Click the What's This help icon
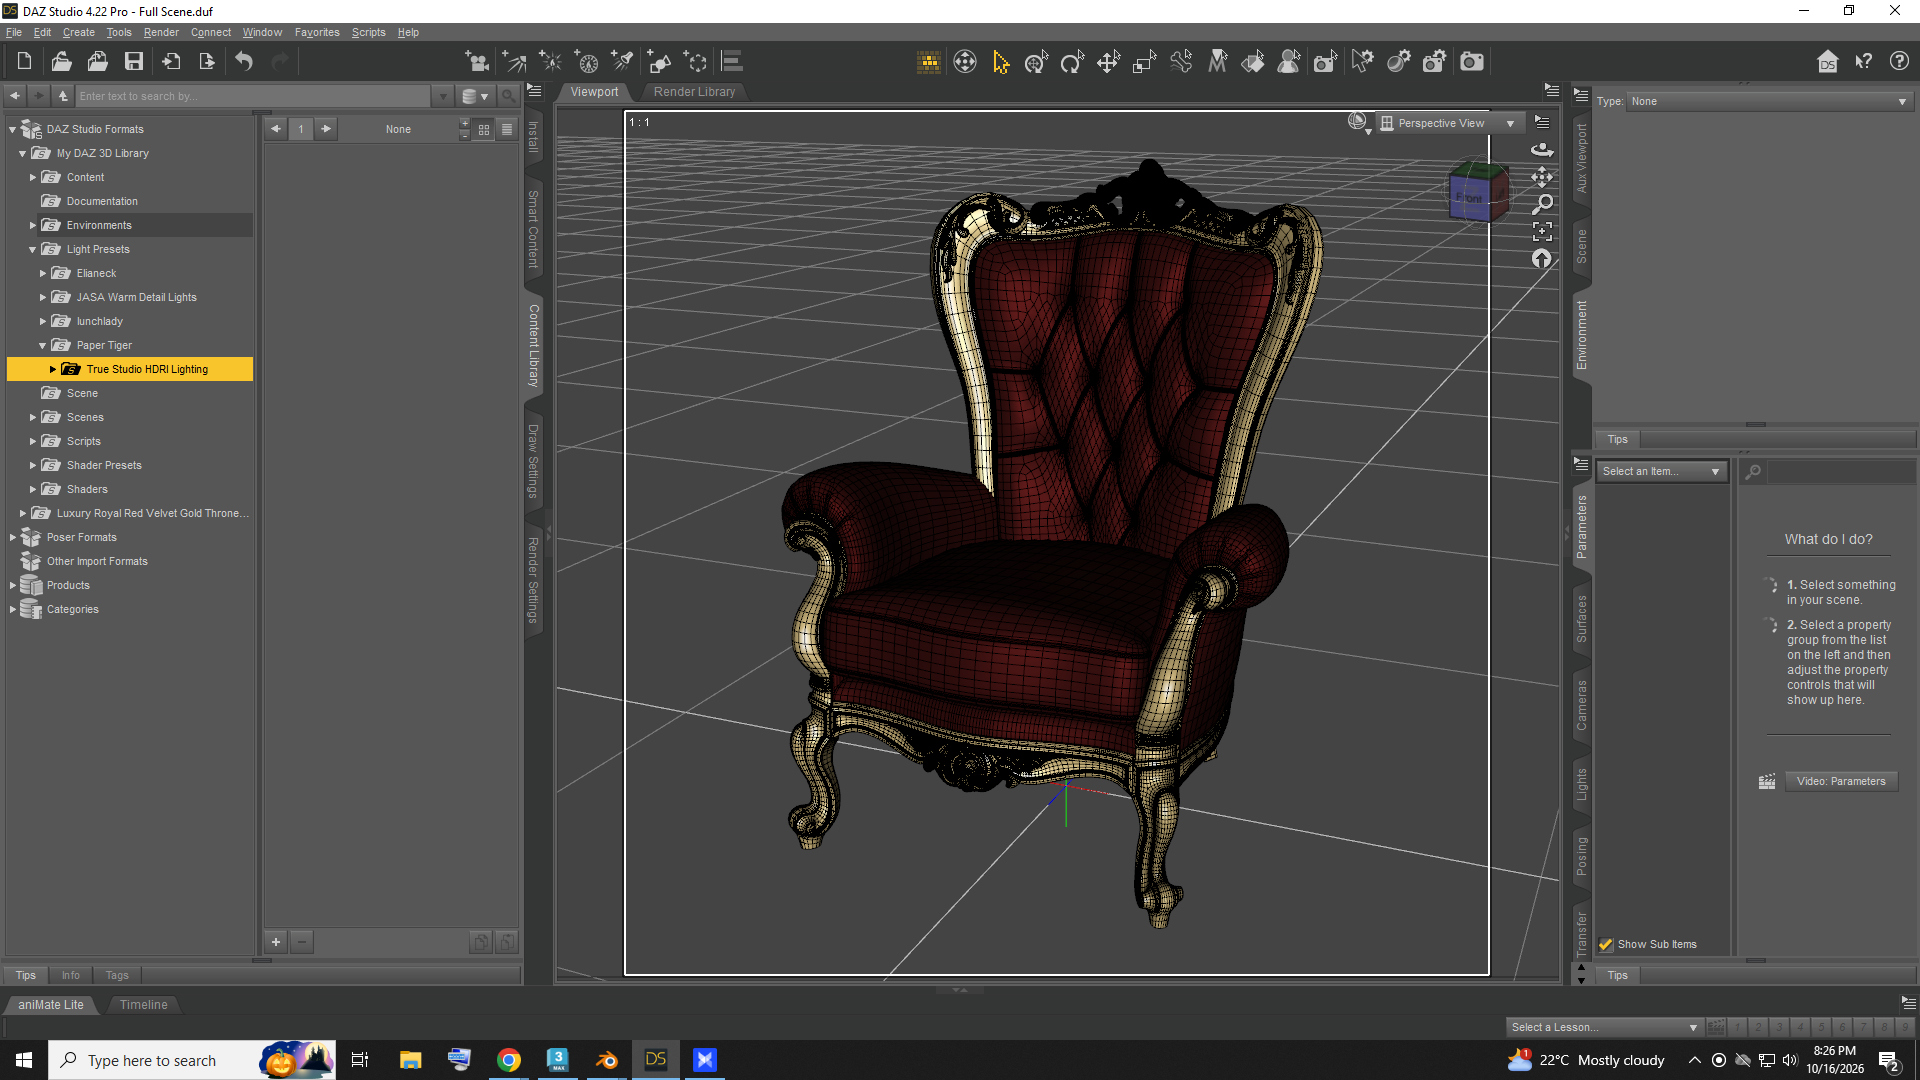 coord(1863,62)
